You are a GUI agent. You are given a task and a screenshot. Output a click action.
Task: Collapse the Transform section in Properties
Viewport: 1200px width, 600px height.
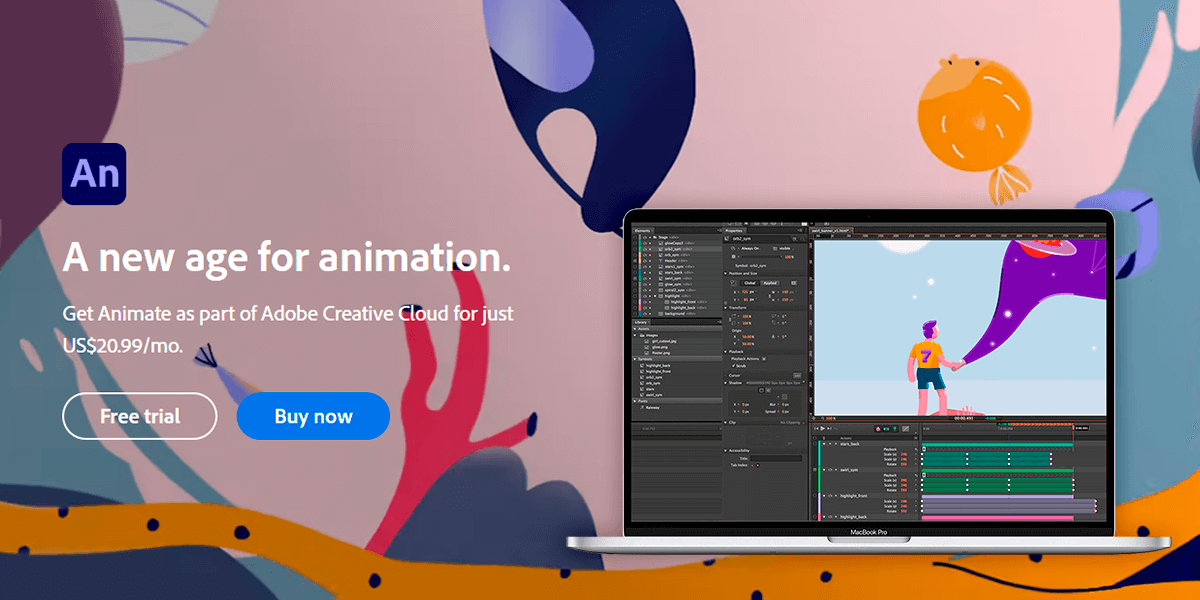click(726, 307)
